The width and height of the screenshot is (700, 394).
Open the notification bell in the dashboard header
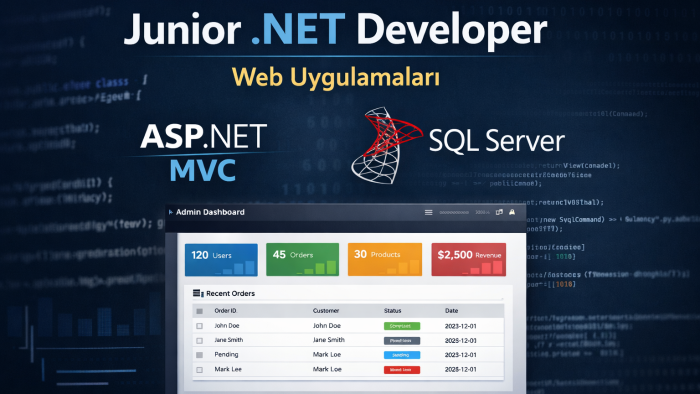(x=512, y=212)
